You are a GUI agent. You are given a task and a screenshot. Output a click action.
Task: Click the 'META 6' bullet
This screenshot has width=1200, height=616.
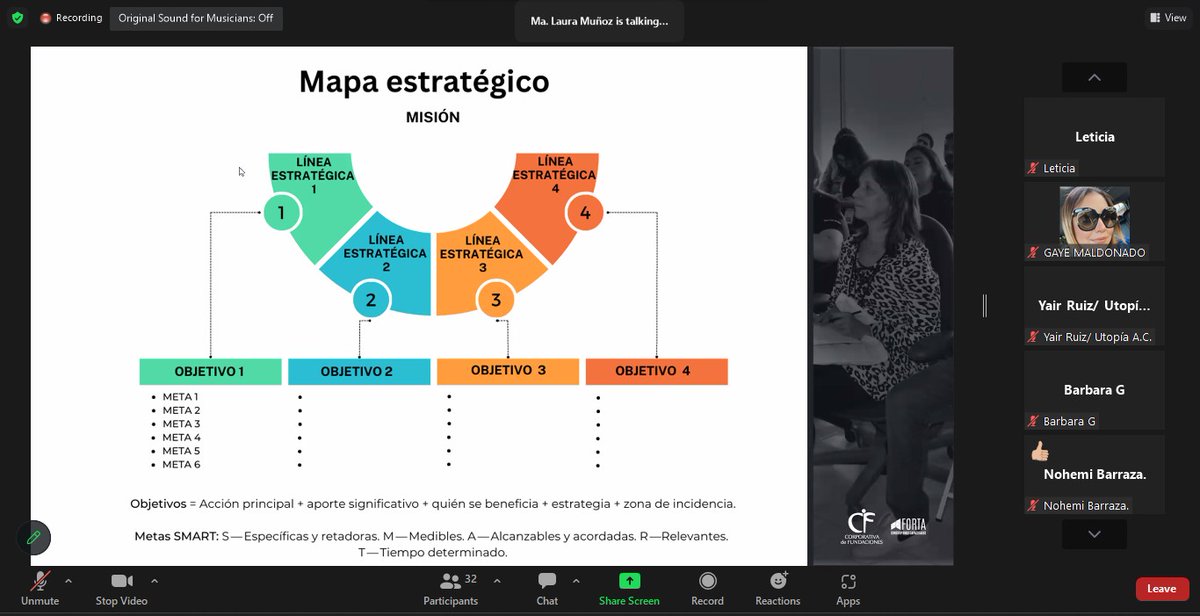pos(182,465)
